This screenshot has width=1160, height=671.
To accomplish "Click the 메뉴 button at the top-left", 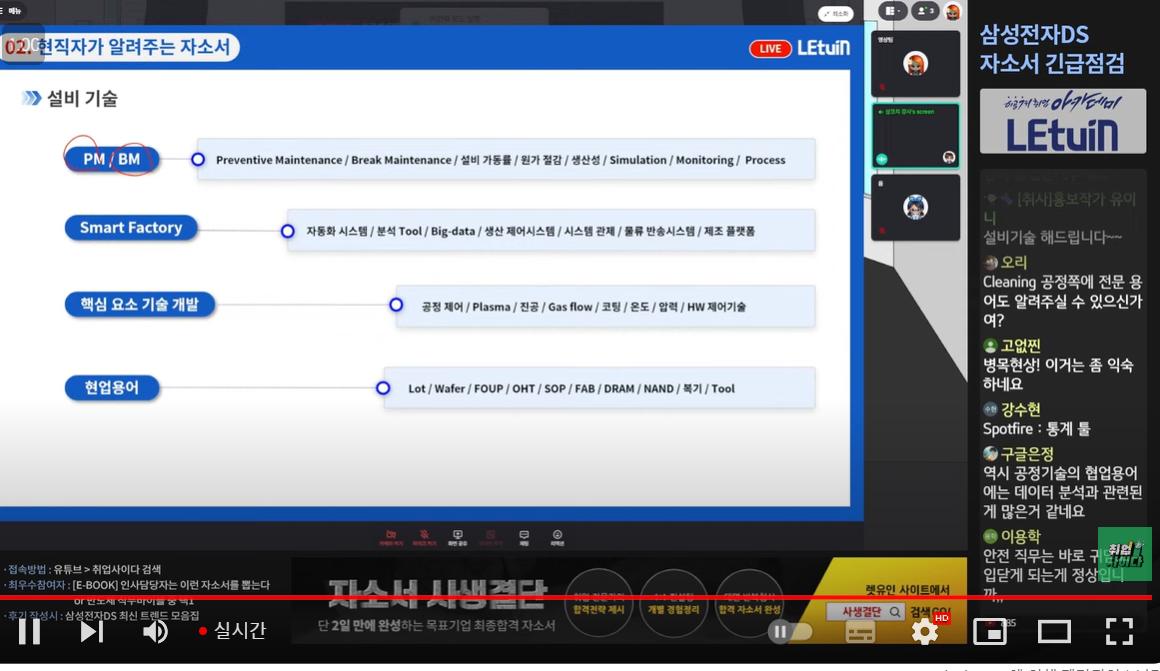I will click(13, 10).
